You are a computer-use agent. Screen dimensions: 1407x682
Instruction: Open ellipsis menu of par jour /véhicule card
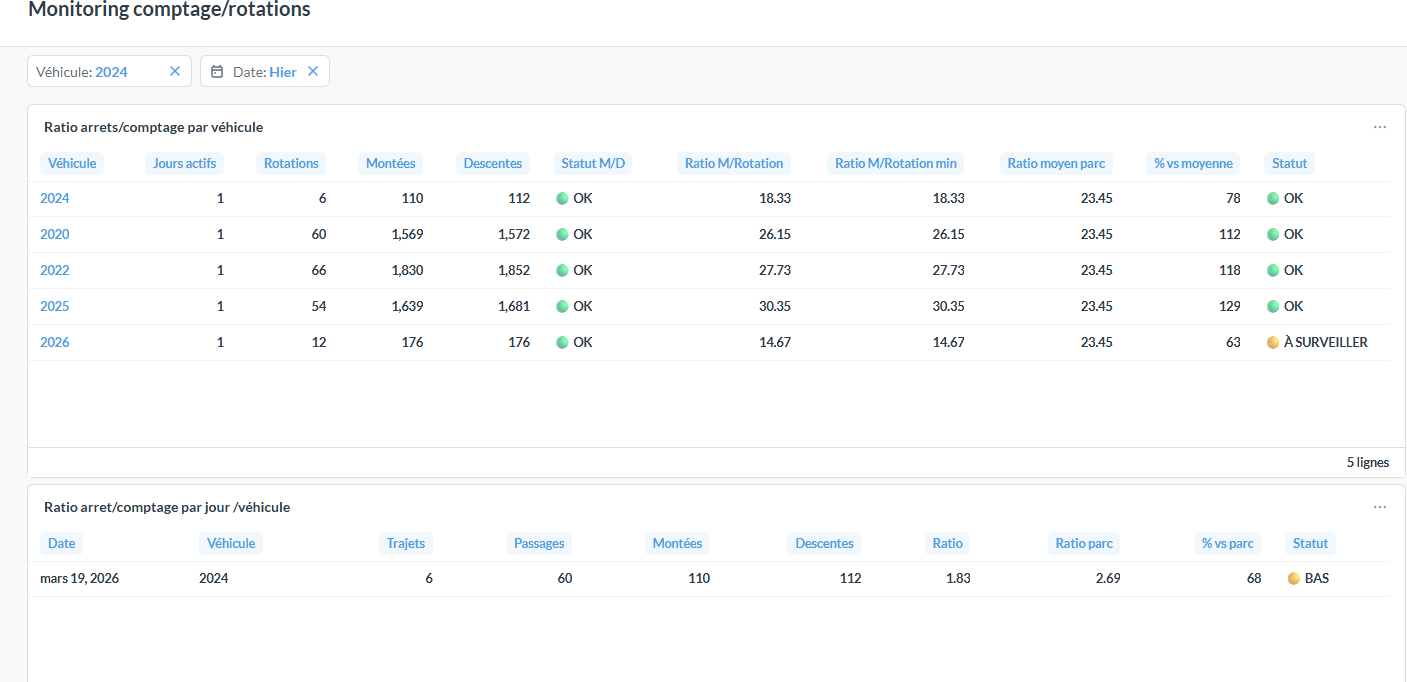[1379, 507]
